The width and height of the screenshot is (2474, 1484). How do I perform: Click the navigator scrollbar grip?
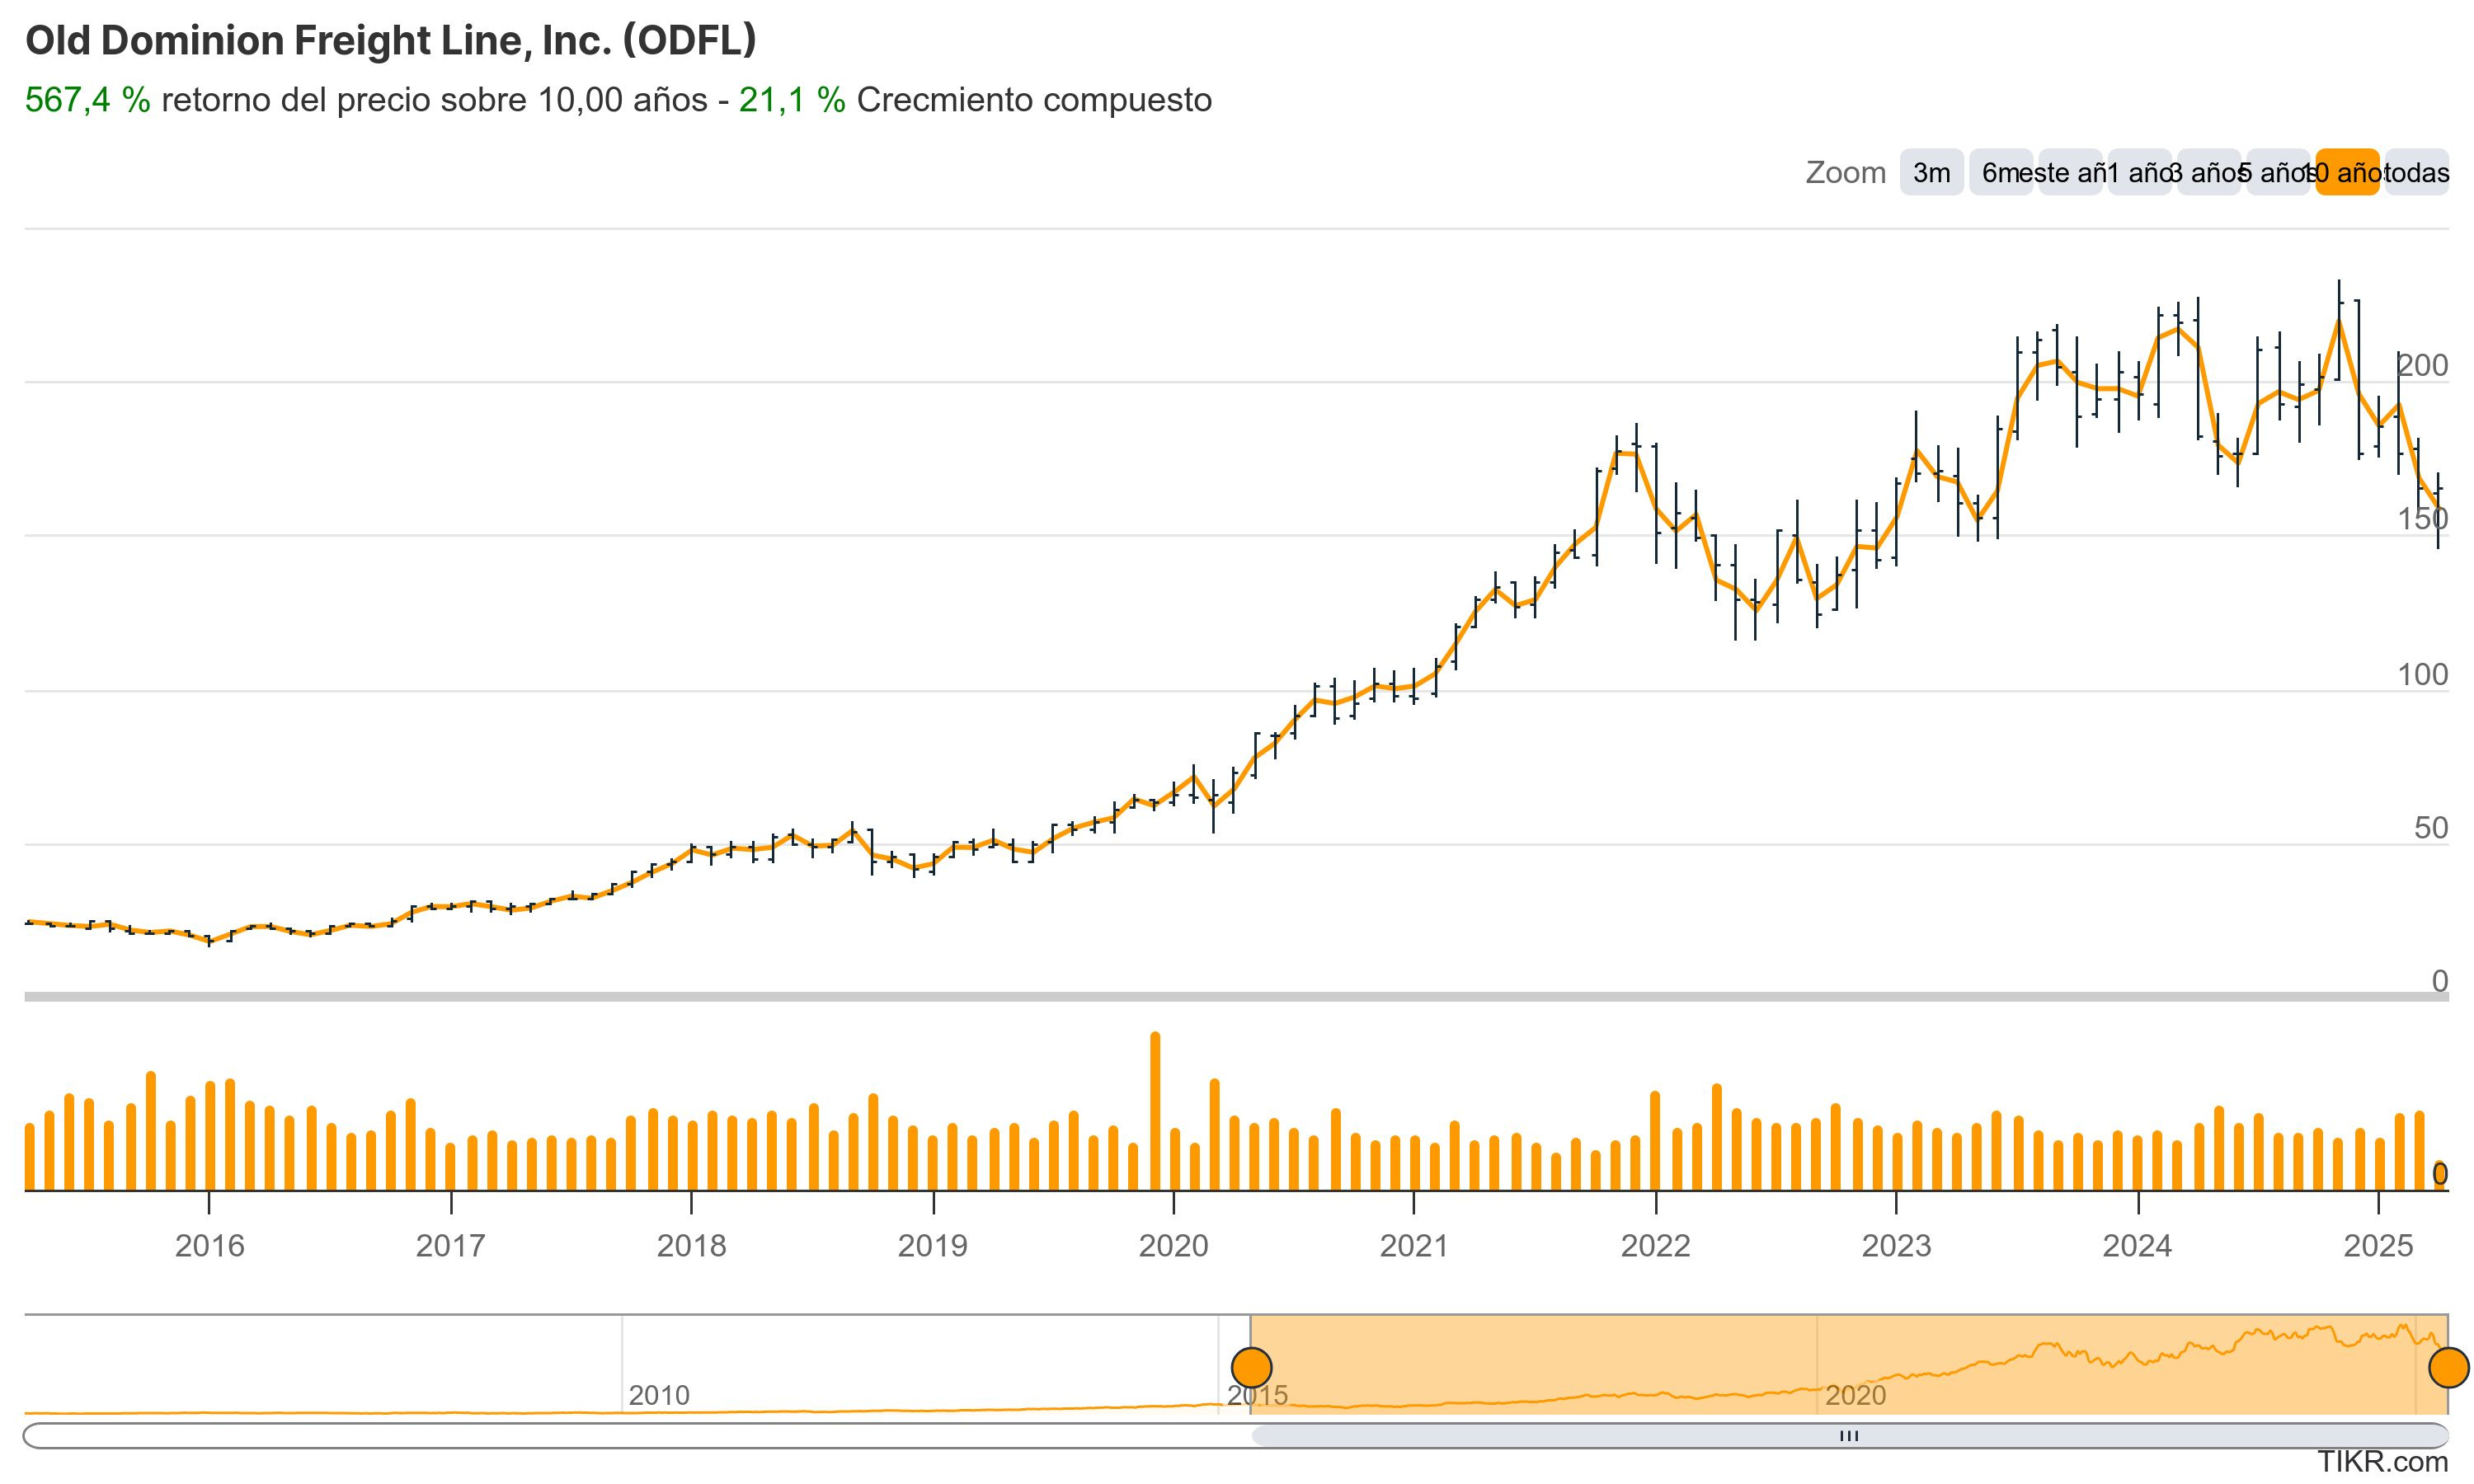click(1849, 1436)
